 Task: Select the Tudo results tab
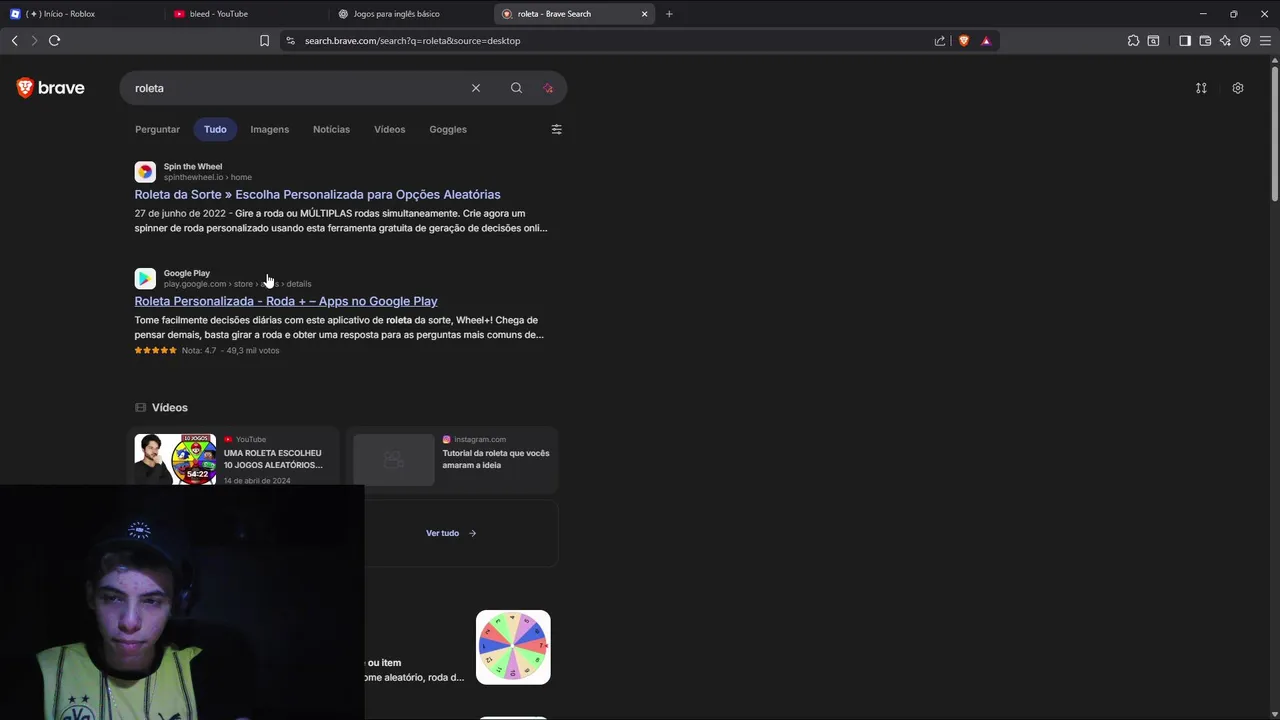pyautogui.click(x=215, y=129)
